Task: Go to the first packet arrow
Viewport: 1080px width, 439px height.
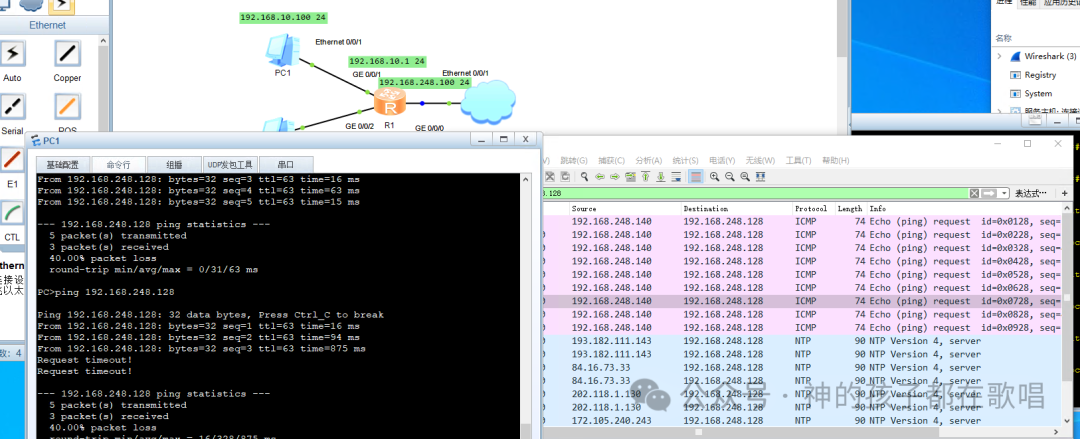Action: pos(645,176)
